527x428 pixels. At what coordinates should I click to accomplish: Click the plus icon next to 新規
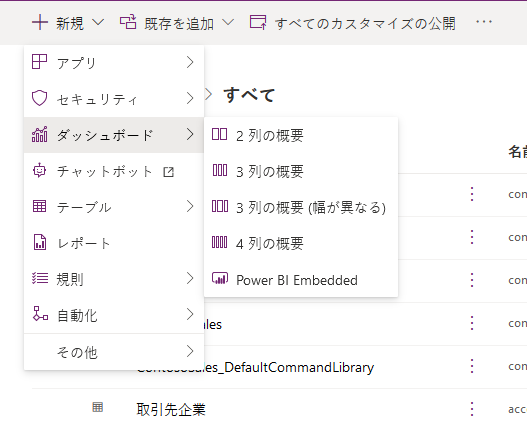40,23
